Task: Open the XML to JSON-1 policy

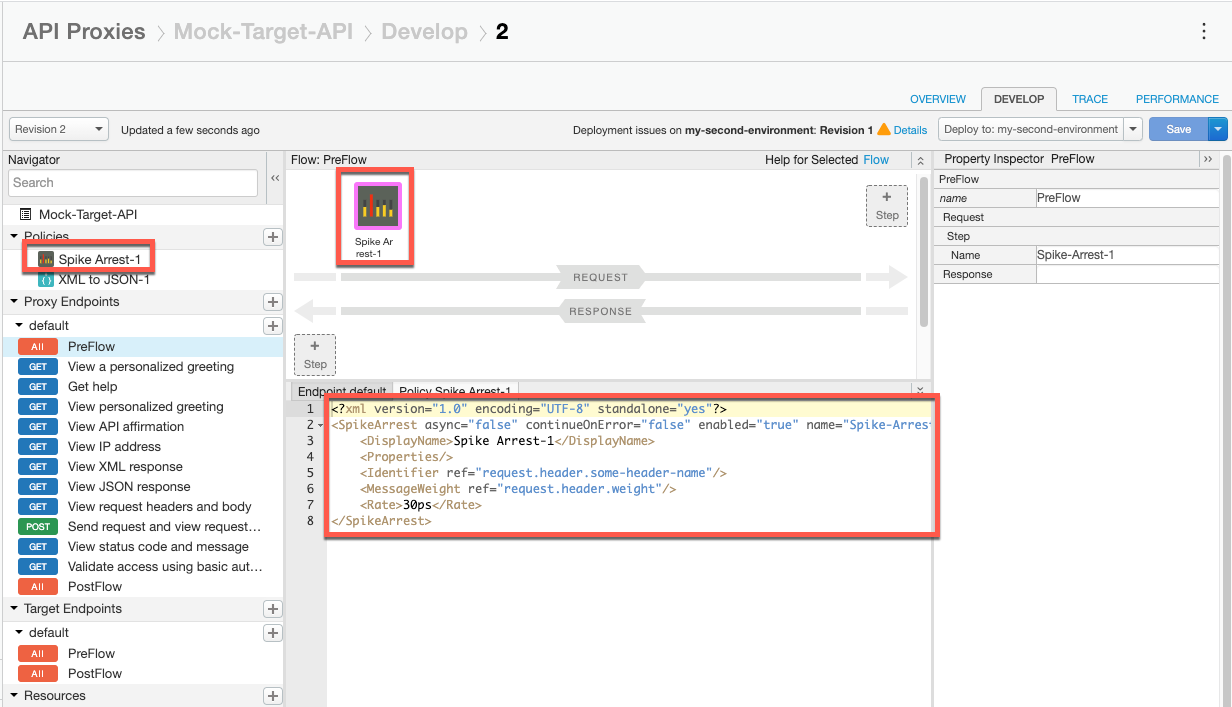Action: click(x=104, y=279)
